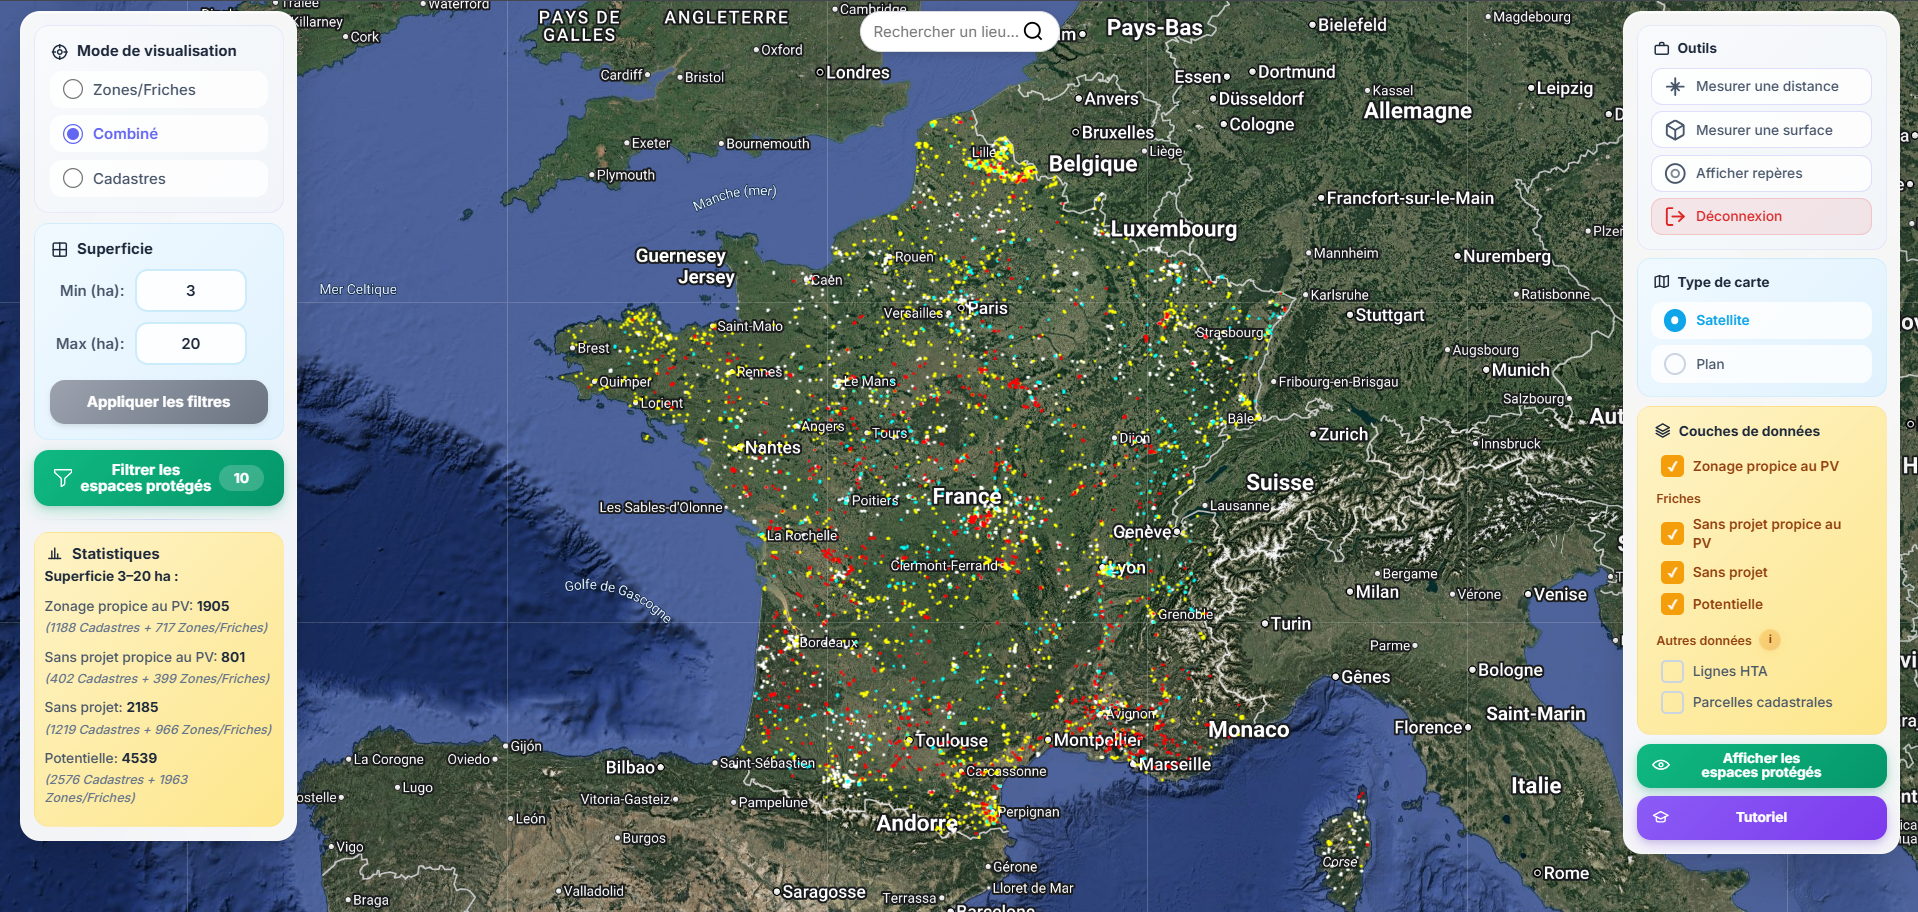This screenshot has width=1918, height=912.
Task: Click the eye icon on Afficher les espaces protégés
Action: click(1663, 765)
